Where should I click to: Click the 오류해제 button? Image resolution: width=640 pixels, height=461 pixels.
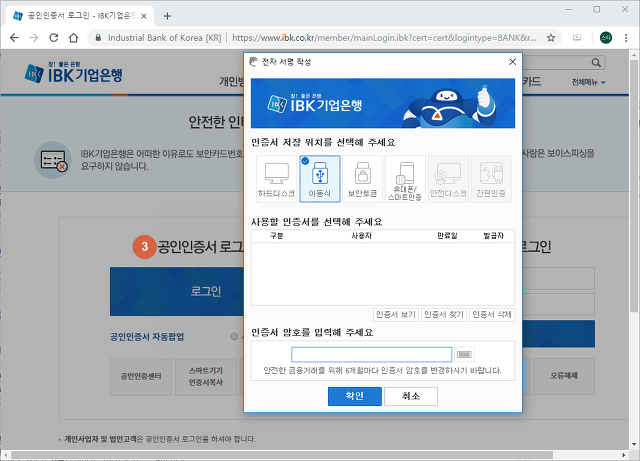click(564, 376)
